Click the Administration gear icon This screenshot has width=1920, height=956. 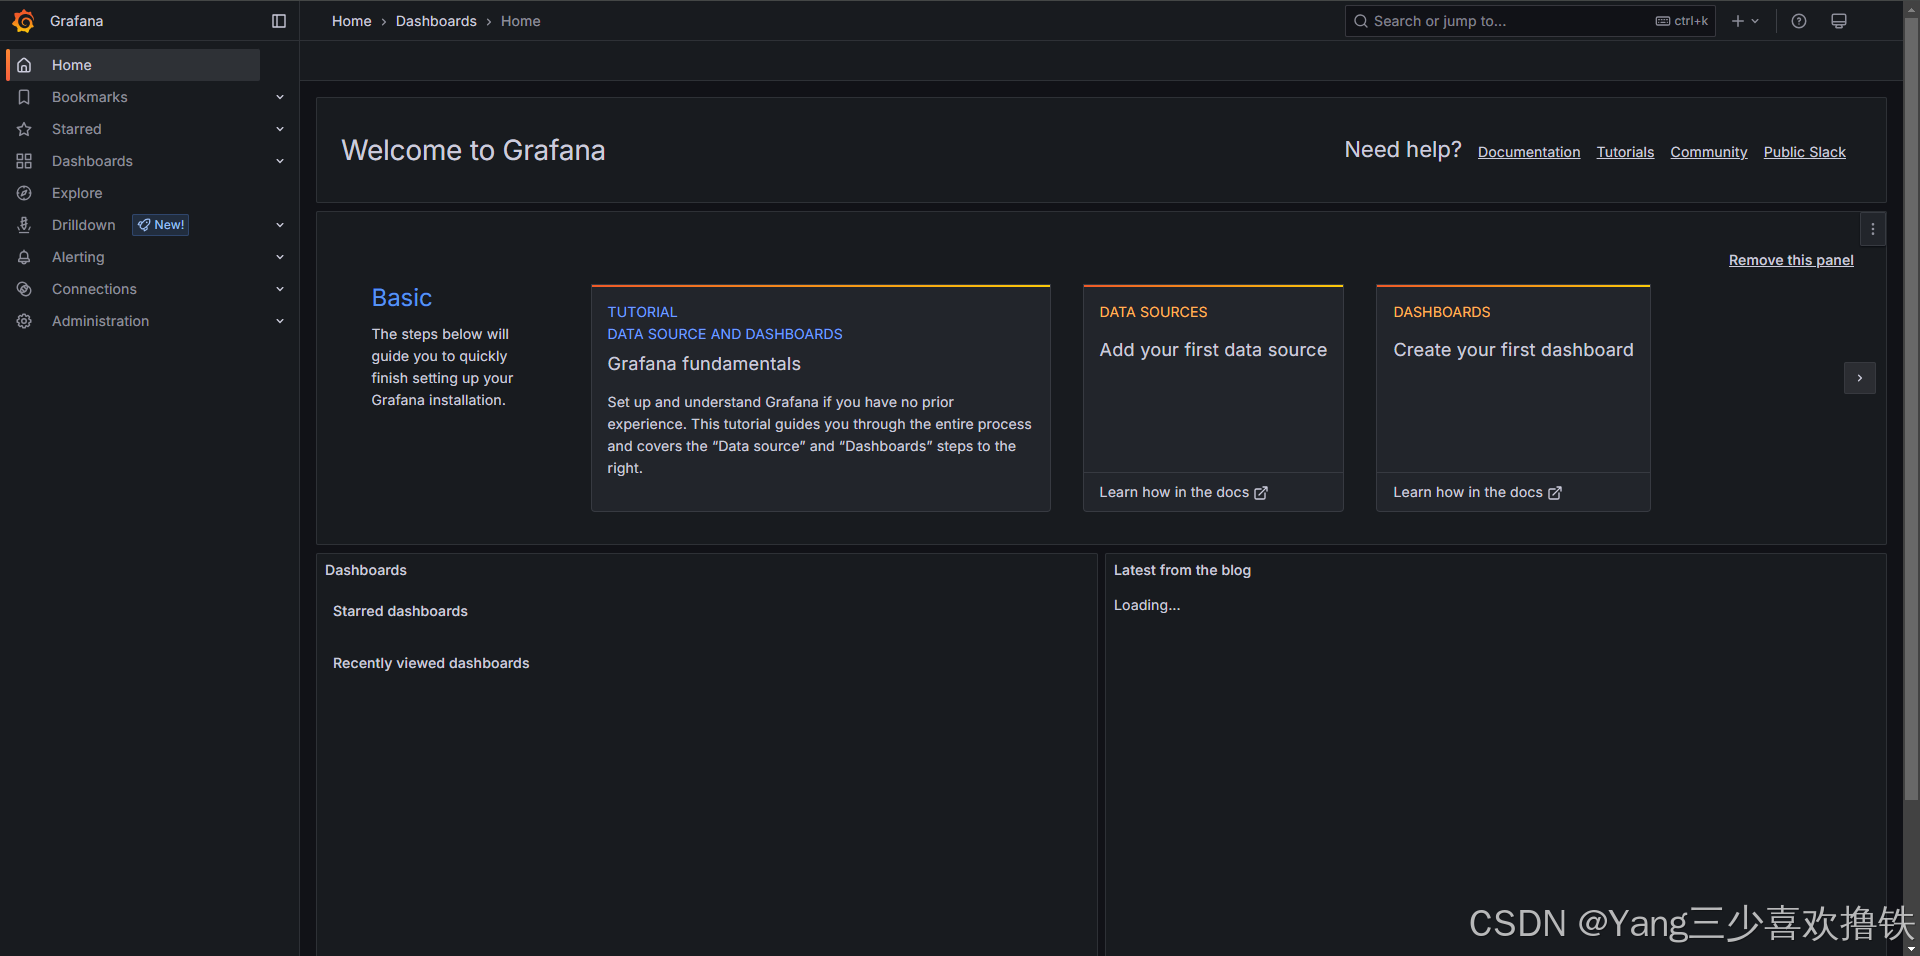pyautogui.click(x=24, y=321)
